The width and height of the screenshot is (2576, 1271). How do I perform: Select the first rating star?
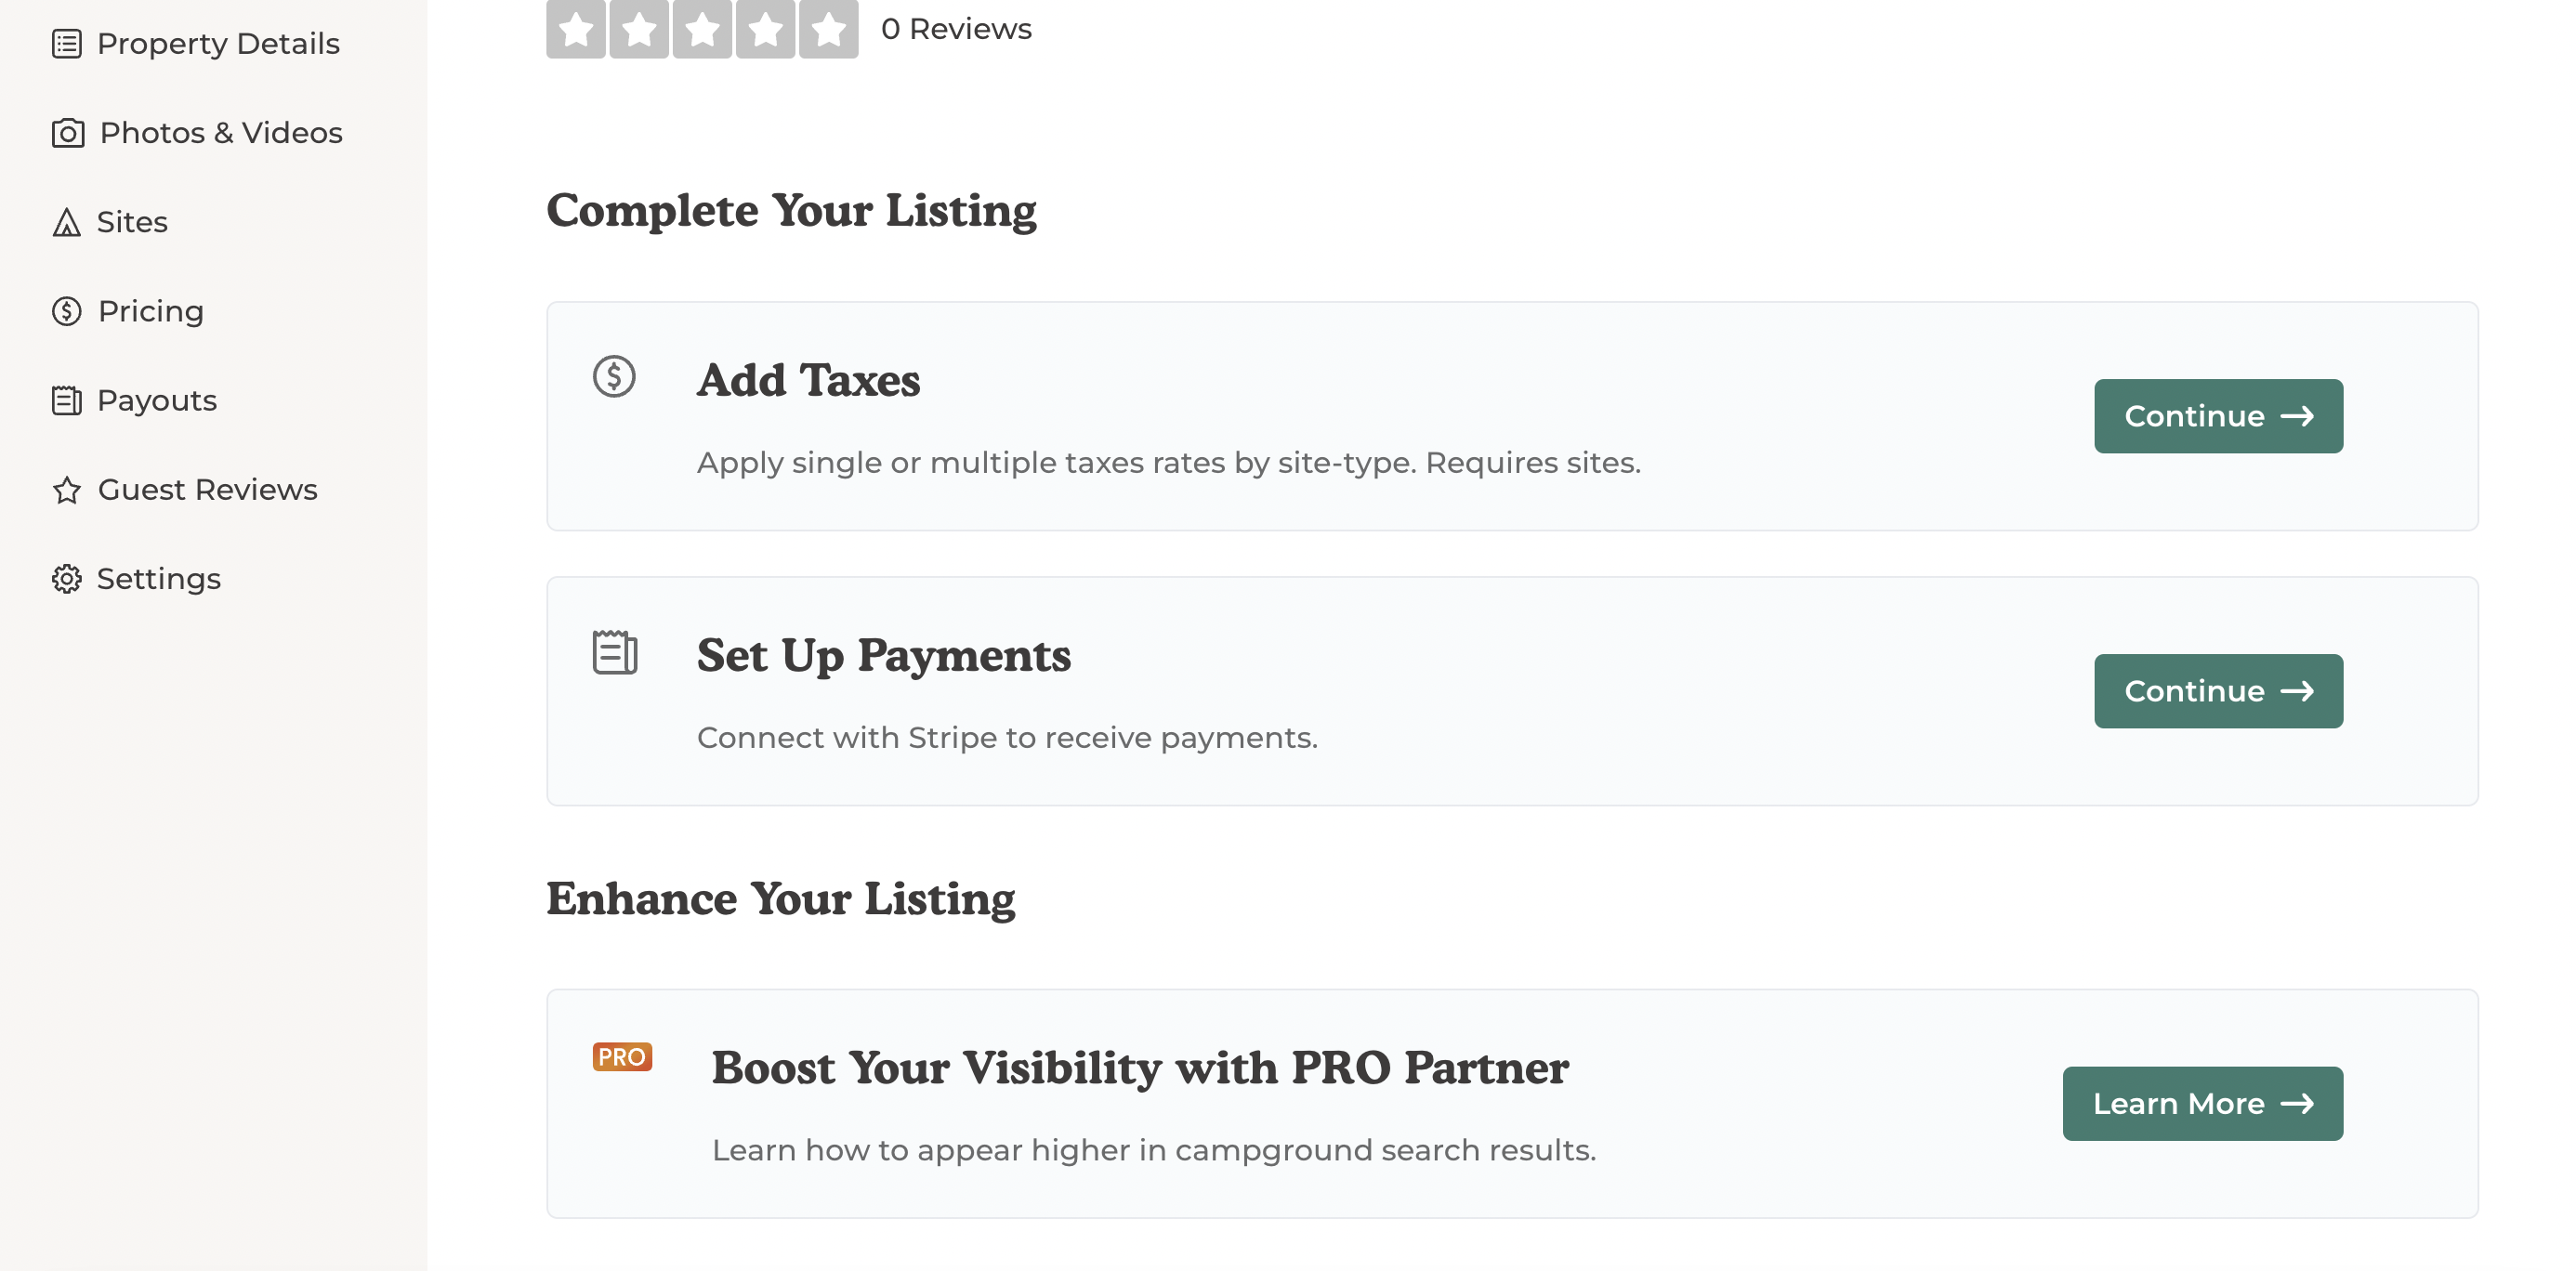[576, 29]
